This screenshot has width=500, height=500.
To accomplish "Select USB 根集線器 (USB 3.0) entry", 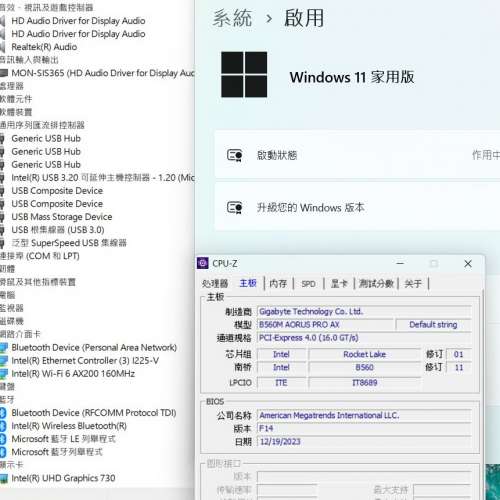I will 58,230.
